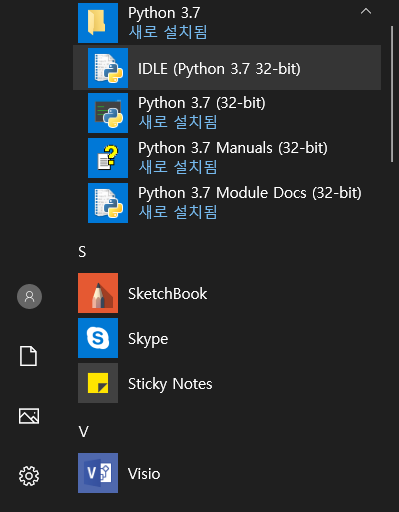Open Documents from the sidebar icon

(x=28, y=356)
